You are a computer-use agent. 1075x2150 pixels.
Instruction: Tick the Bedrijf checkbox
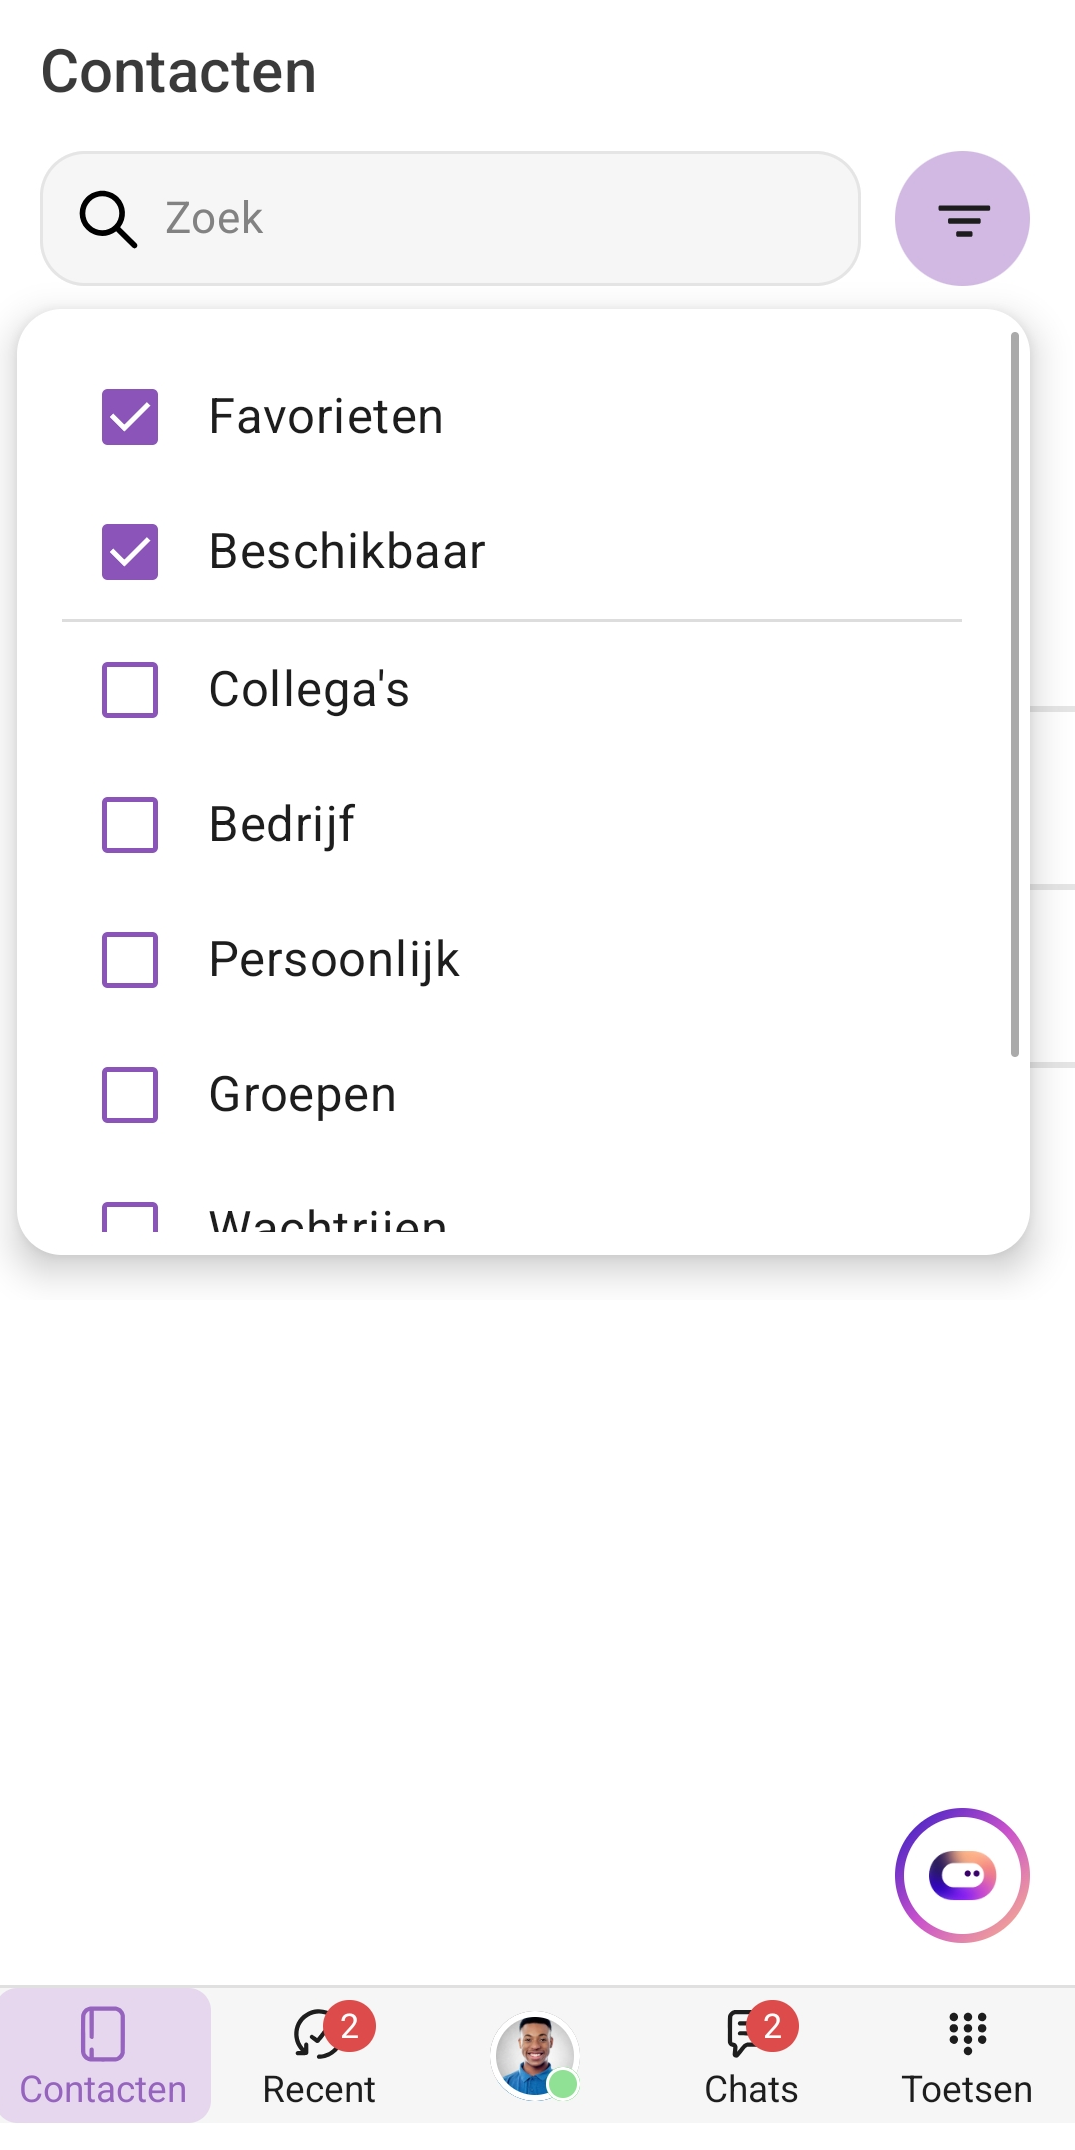130,825
